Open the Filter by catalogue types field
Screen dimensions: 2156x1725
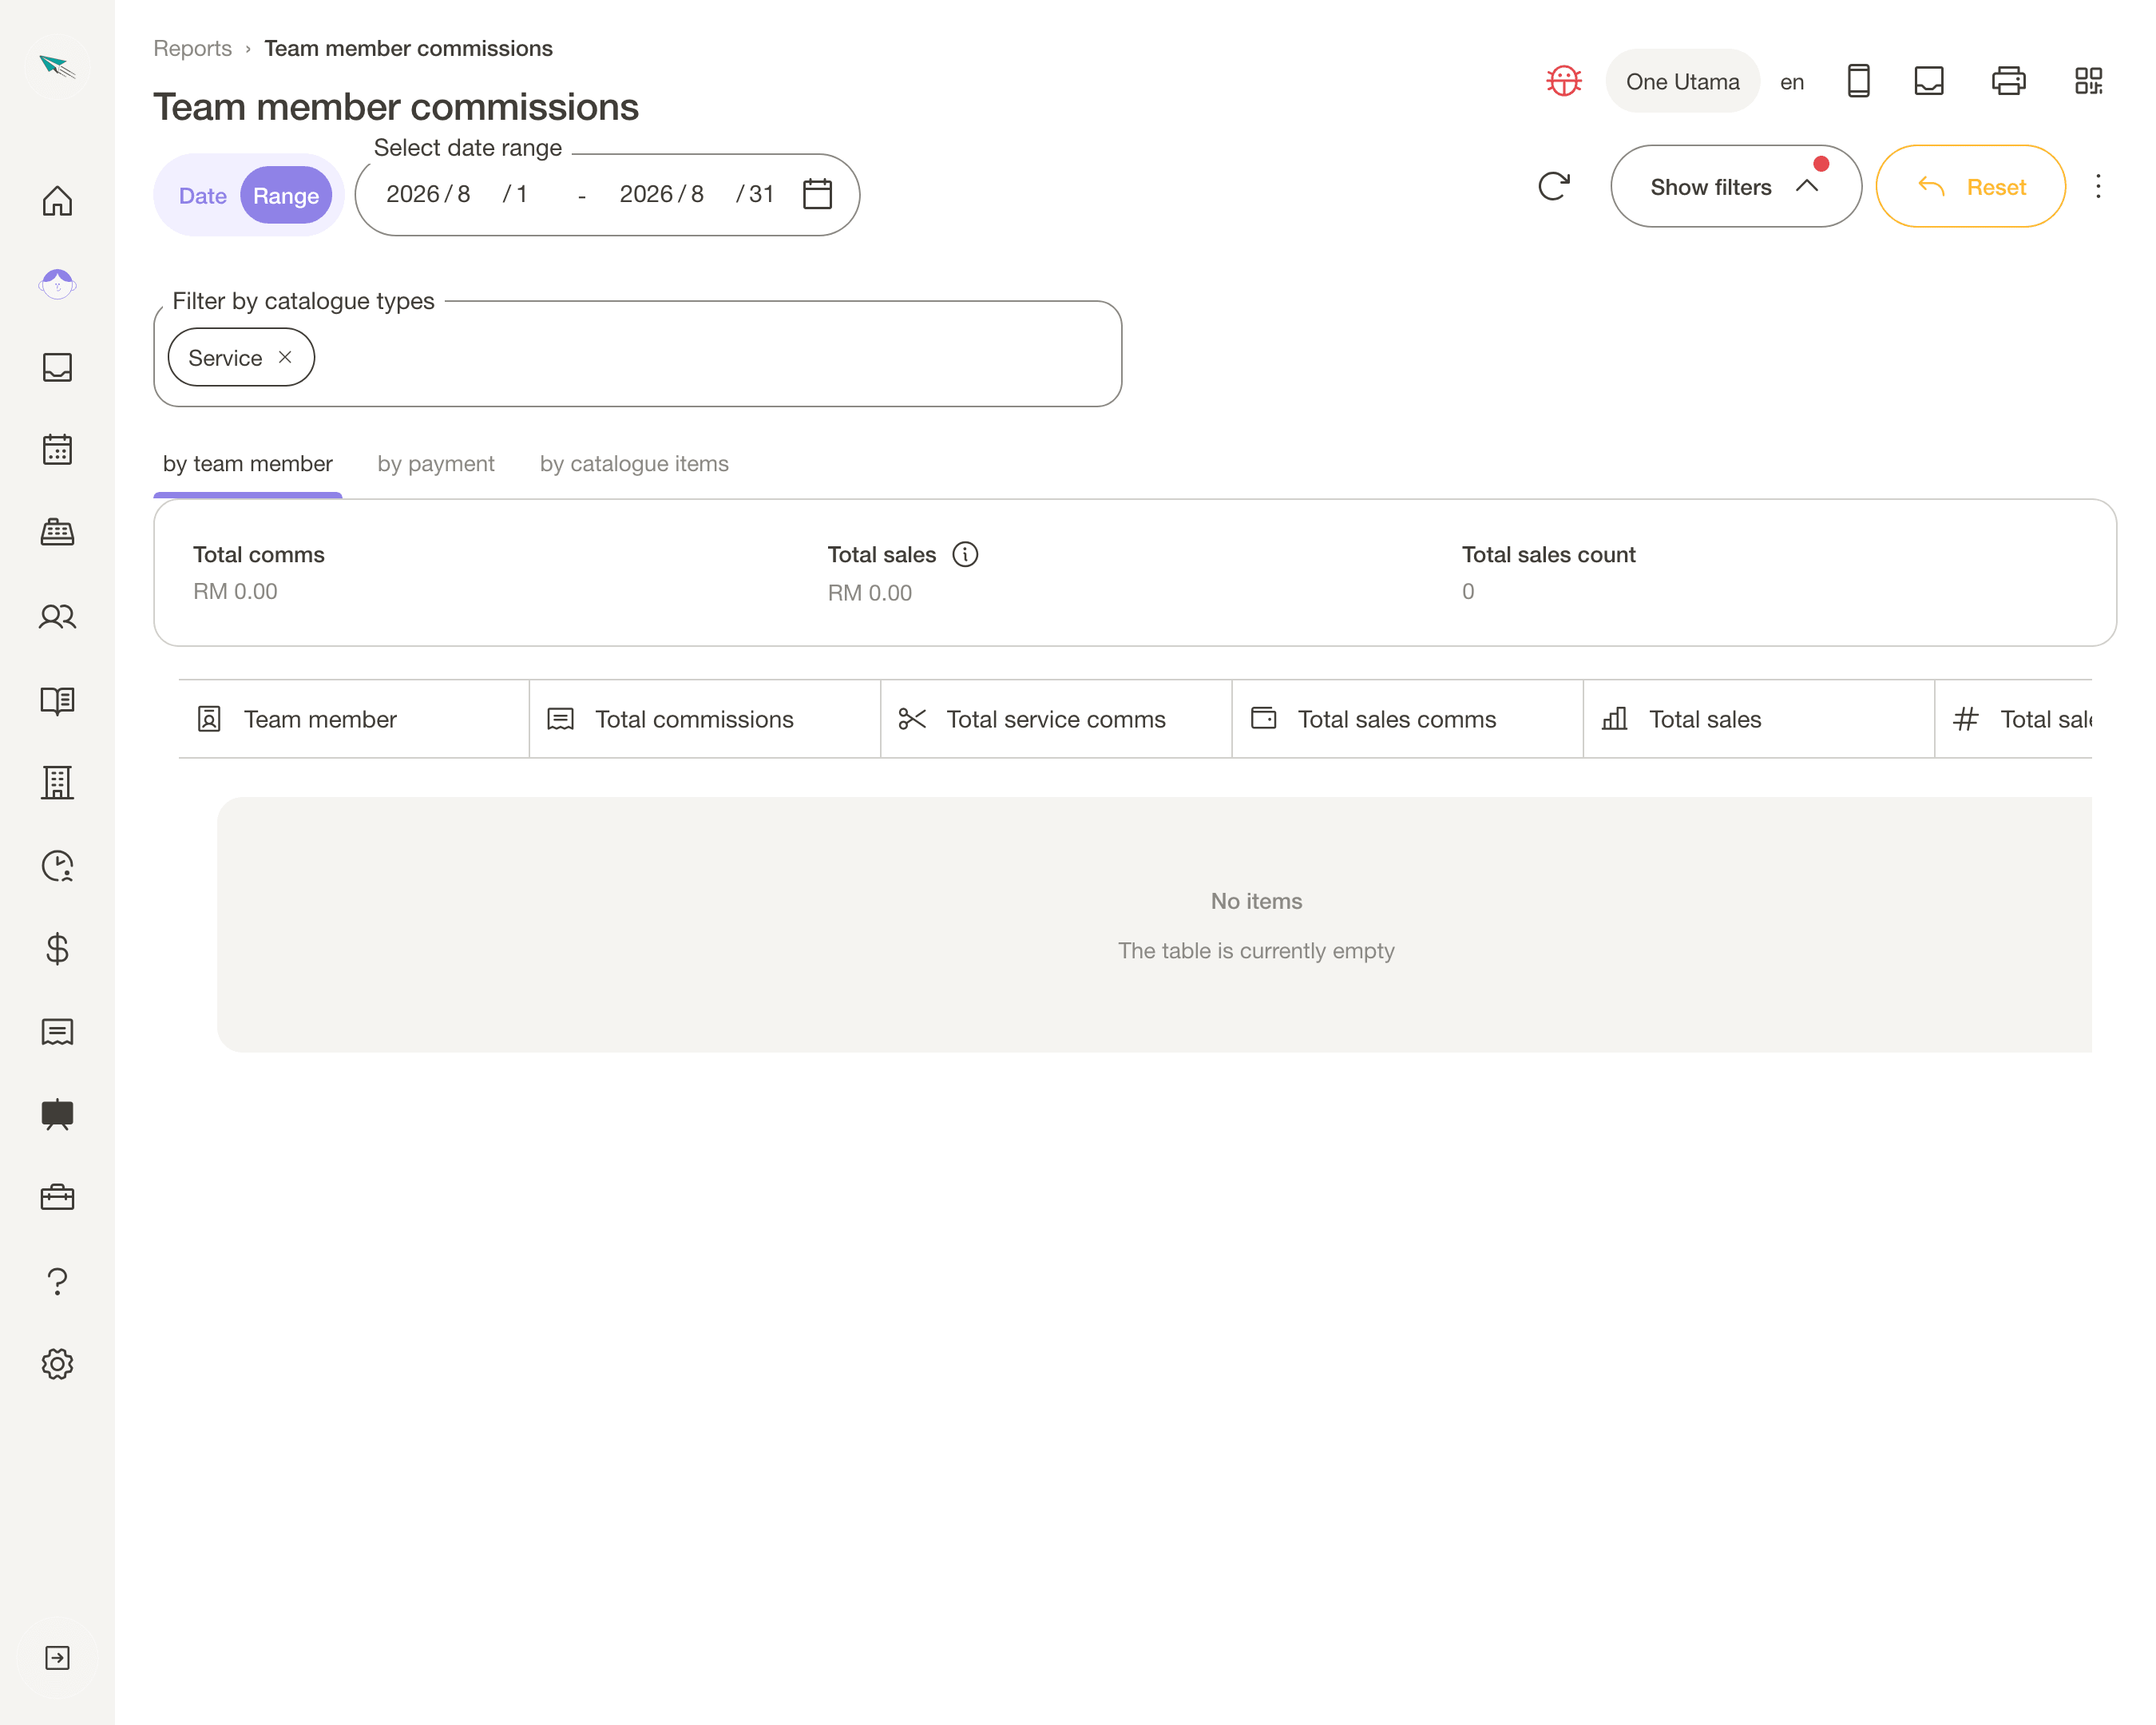637,354
